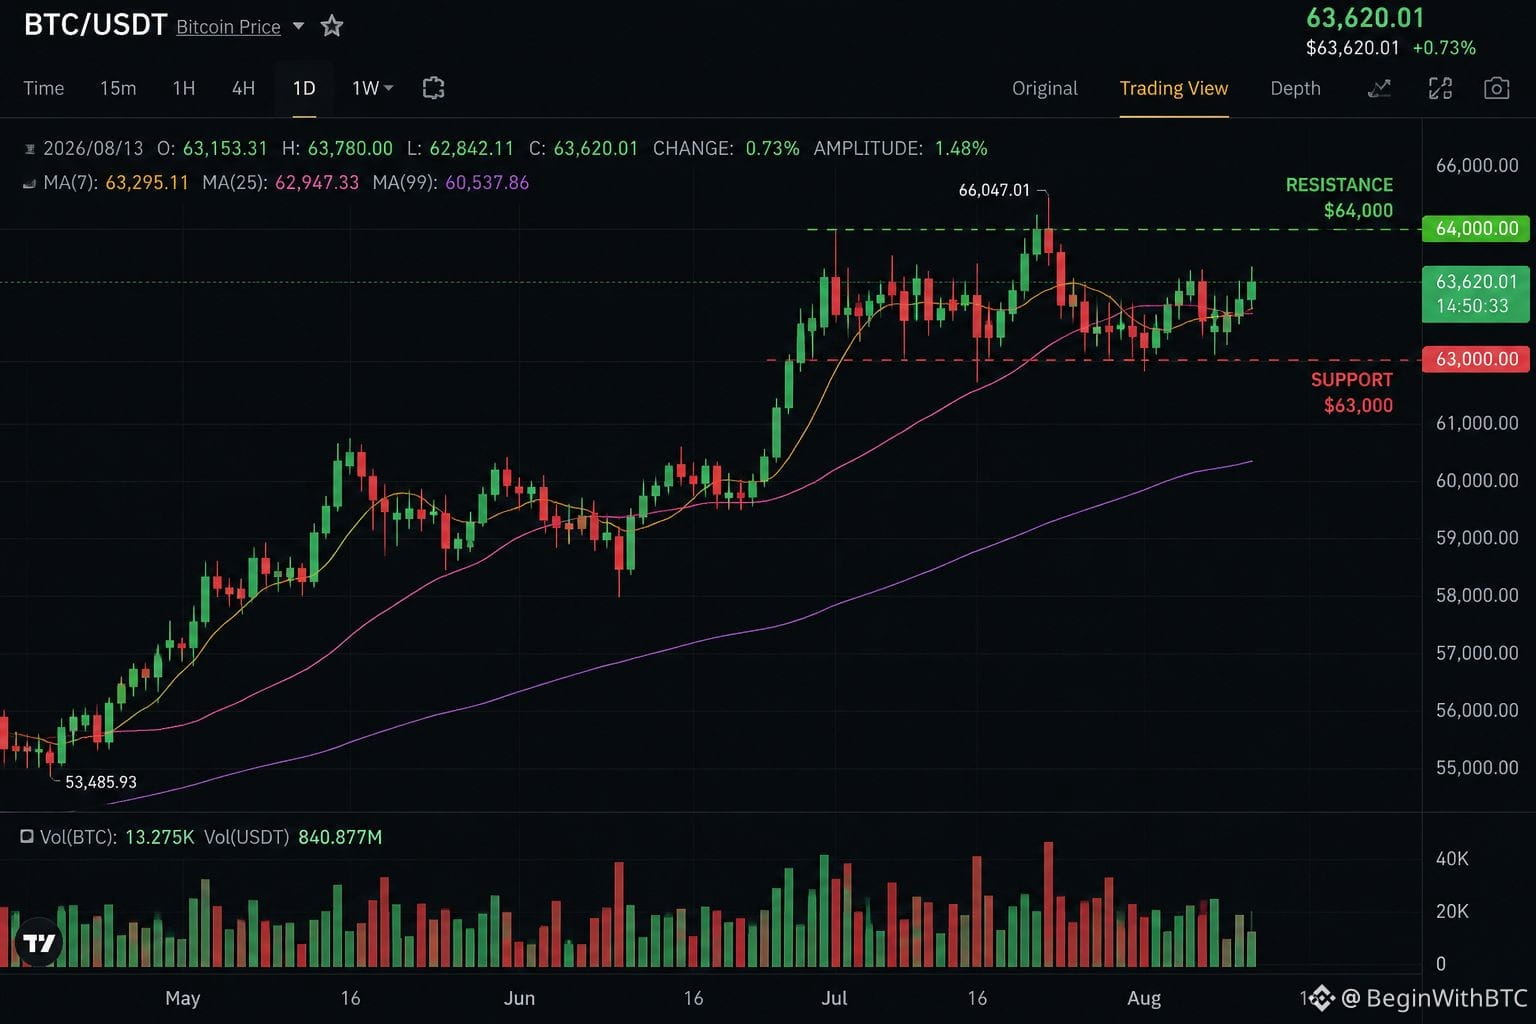Collapse the OHLC legend row icon

click(30, 149)
